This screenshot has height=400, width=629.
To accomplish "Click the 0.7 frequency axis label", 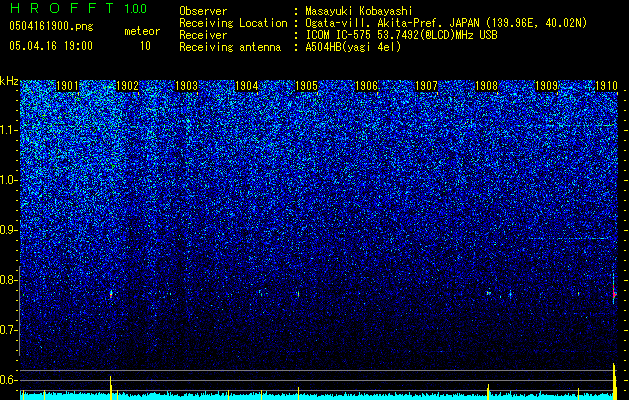I will [x=9, y=330].
